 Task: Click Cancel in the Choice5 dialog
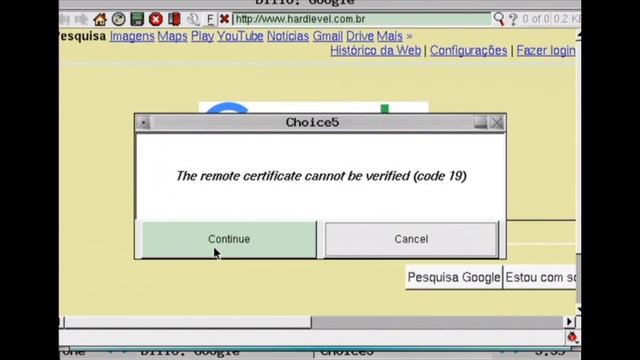pos(411,239)
